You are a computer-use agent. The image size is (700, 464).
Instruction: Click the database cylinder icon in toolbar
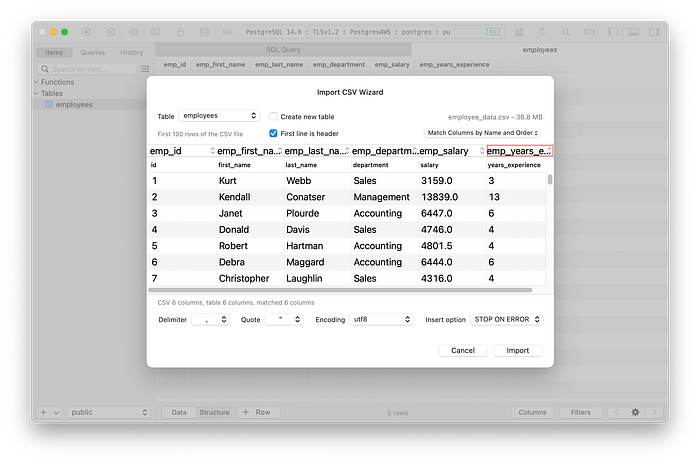coord(204,32)
